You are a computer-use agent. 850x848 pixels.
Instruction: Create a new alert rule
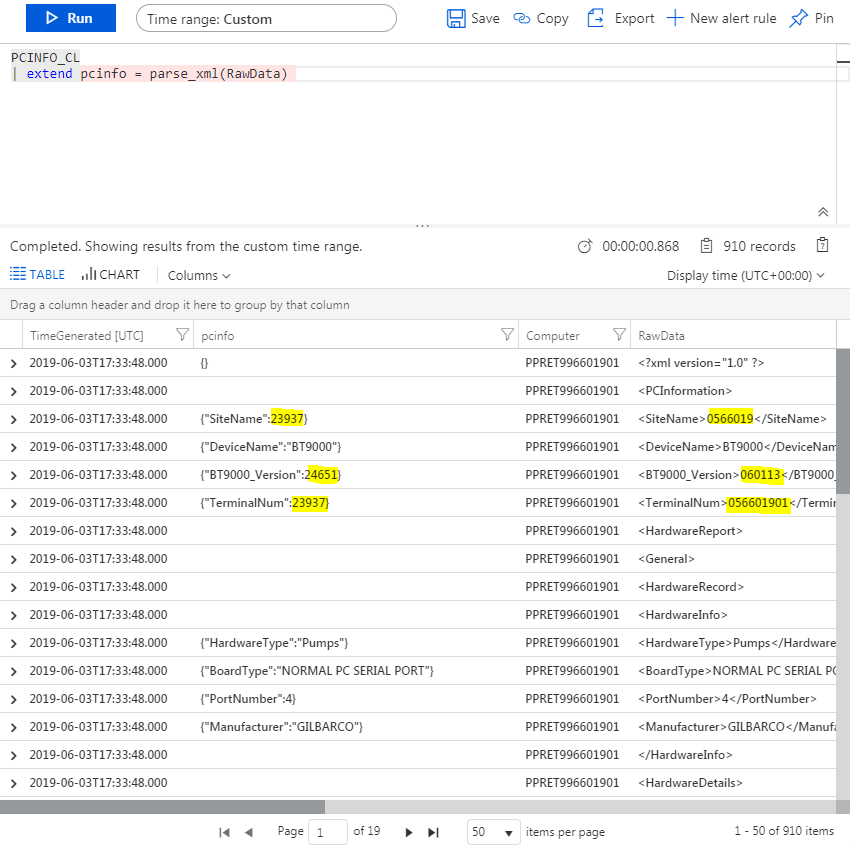721,17
